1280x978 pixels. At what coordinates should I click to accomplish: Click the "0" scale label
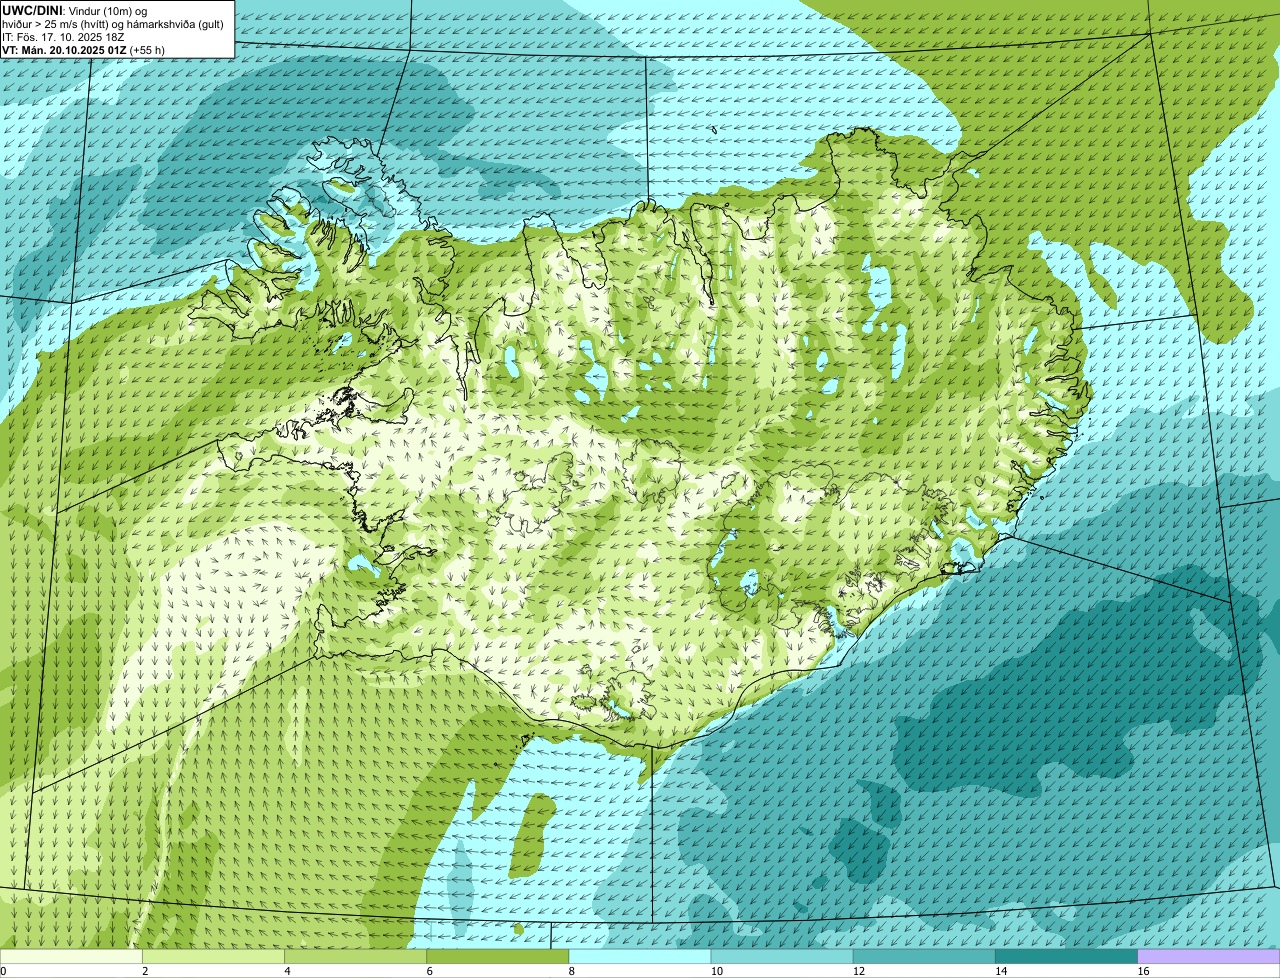(3, 971)
